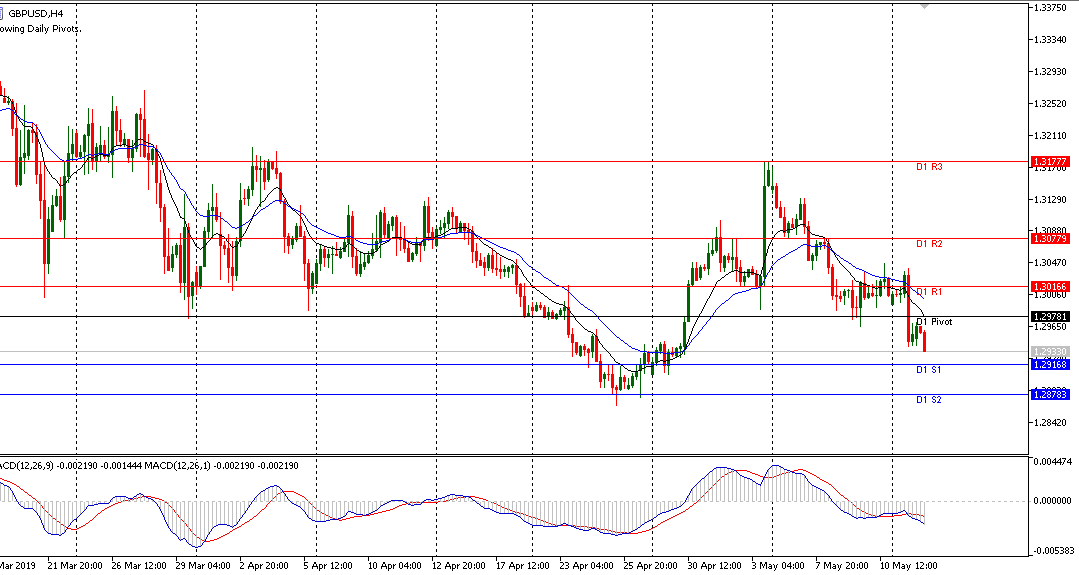
Task: Click the red 1.31777 price tag
Action: pyautogui.click(x=1049, y=161)
